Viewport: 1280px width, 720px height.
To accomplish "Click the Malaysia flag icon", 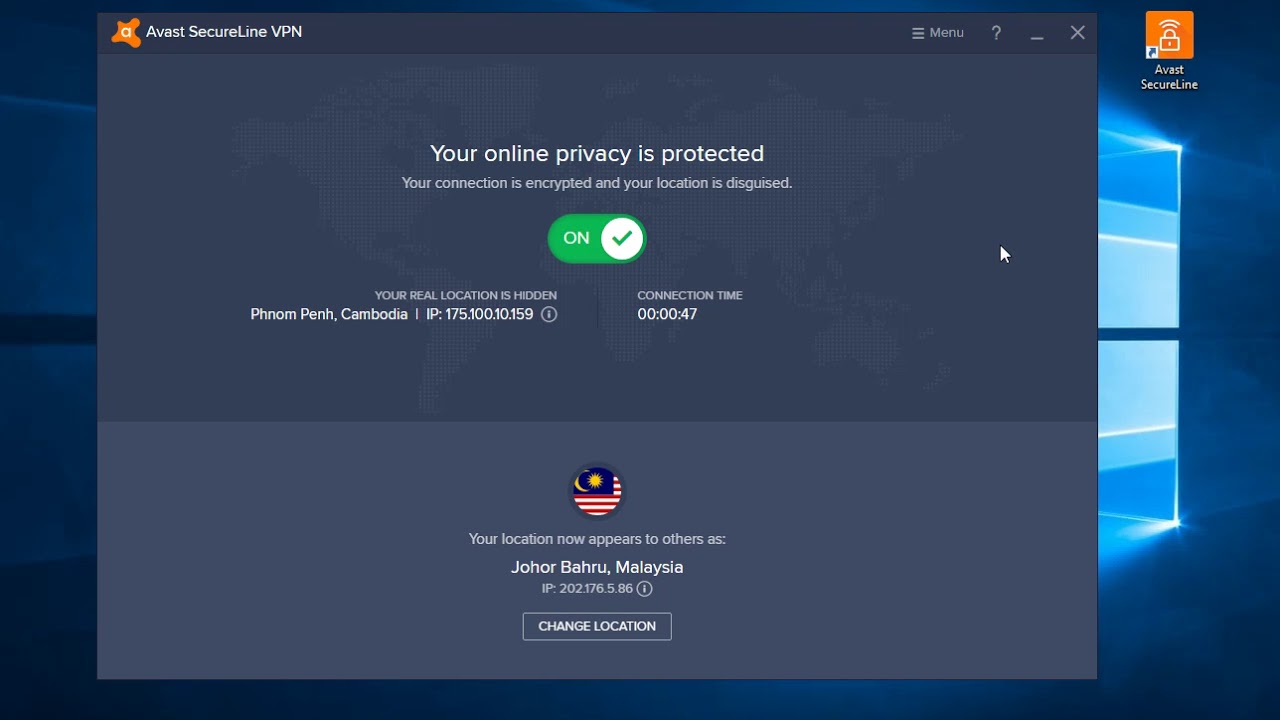I will (x=597, y=491).
